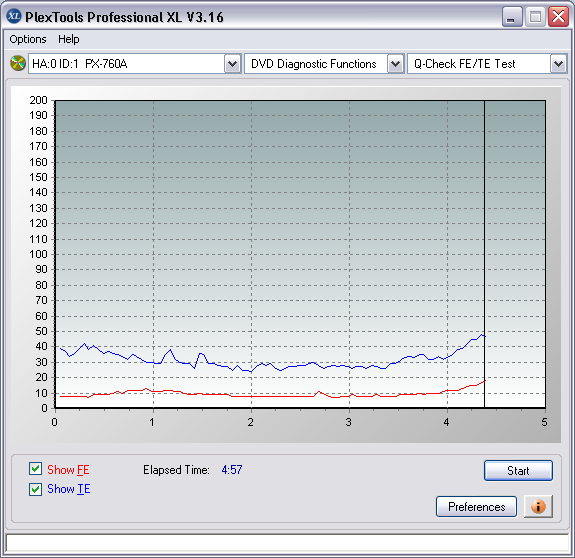The width and height of the screenshot is (575, 558).
Task: Close the PlexTools window
Action: (558, 17)
